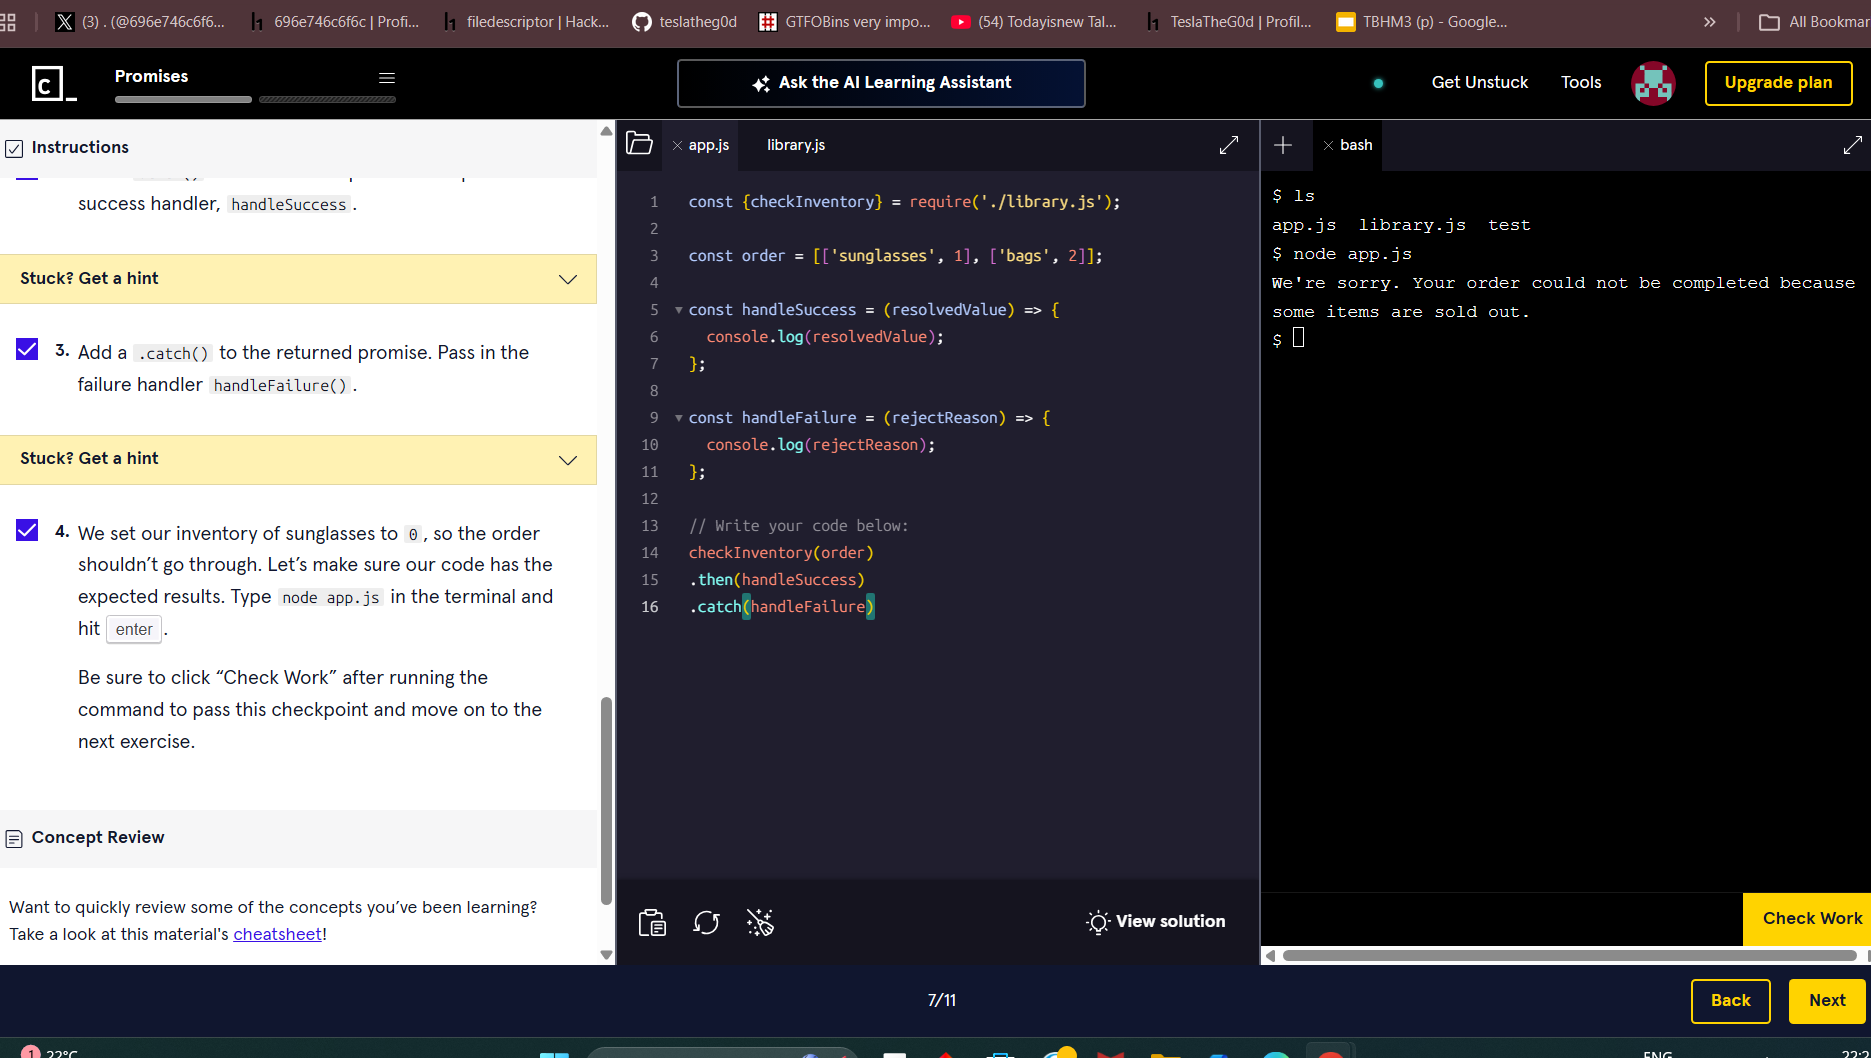The image size is (1871, 1058).
Task: Expand the hint below the catch step
Action: coord(298,459)
